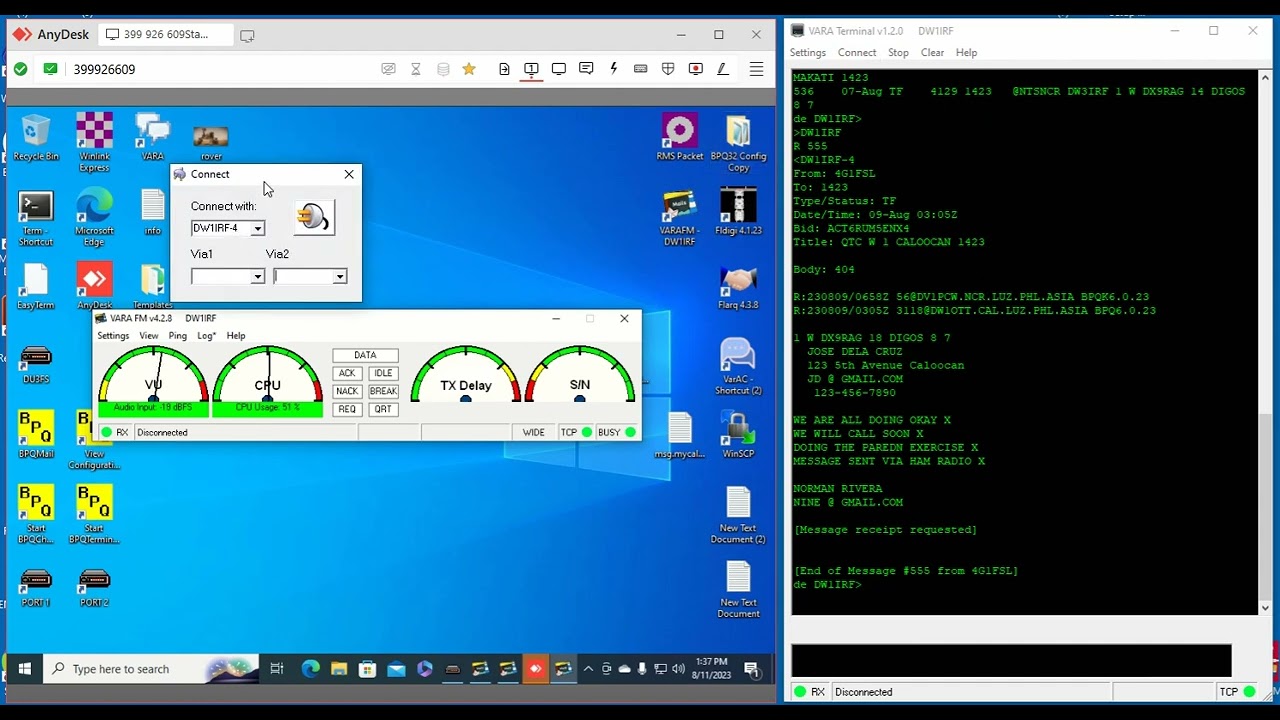Click the VARA Terminal RX green indicator
The image size is (1280, 720).
point(800,692)
